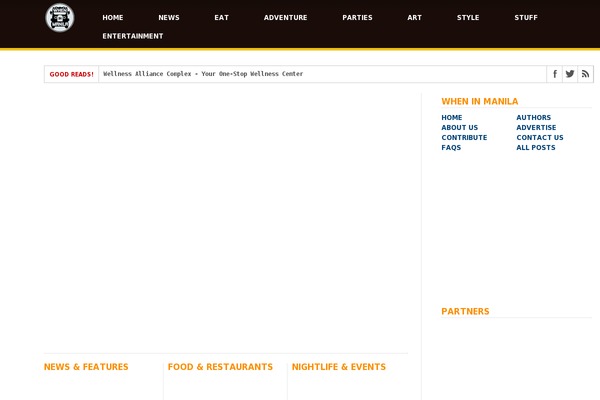Go to HOME in the top navigation
Image resolution: width=600 pixels, height=400 pixels.
113,18
